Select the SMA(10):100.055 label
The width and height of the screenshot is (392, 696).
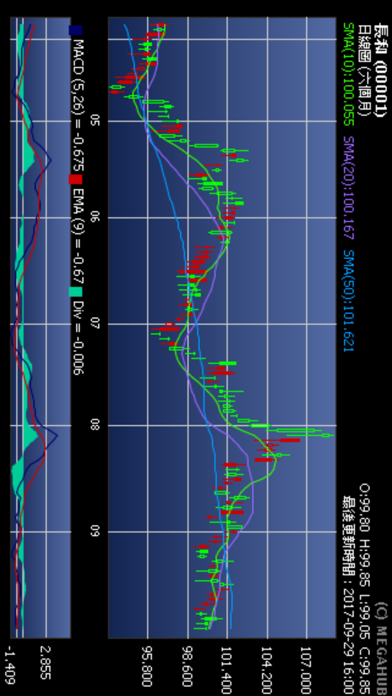[x=348, y=74]
